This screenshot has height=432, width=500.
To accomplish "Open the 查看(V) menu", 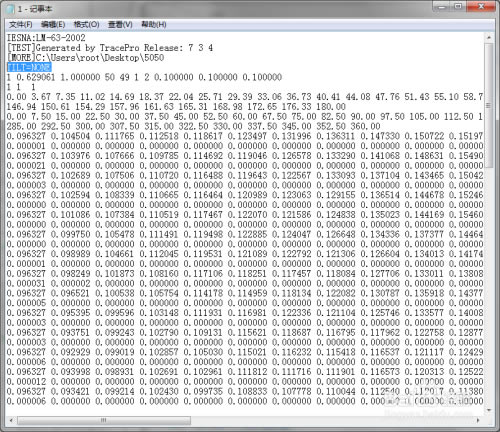I will click(120, 24).
